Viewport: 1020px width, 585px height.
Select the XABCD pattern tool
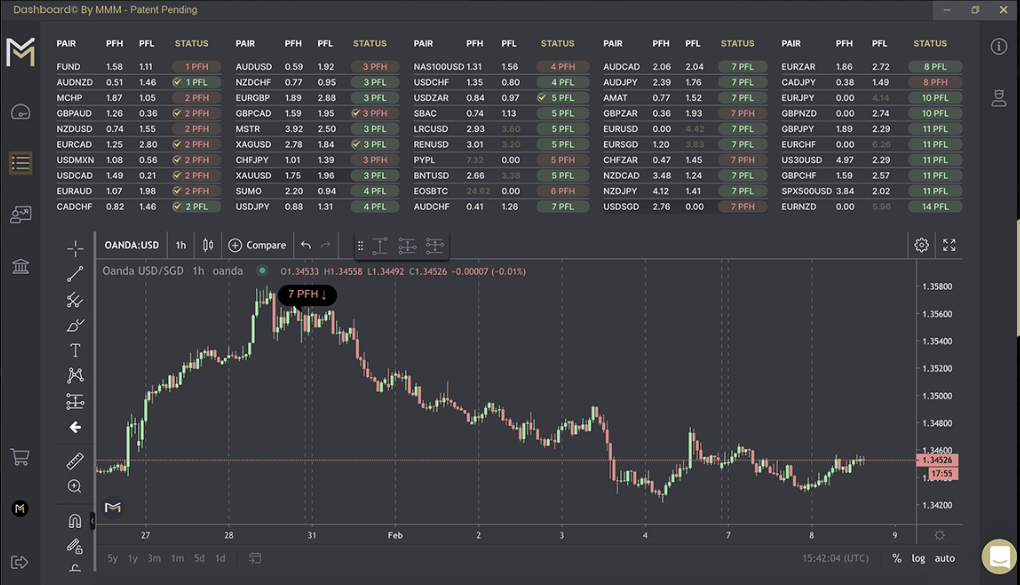point(75,375)
